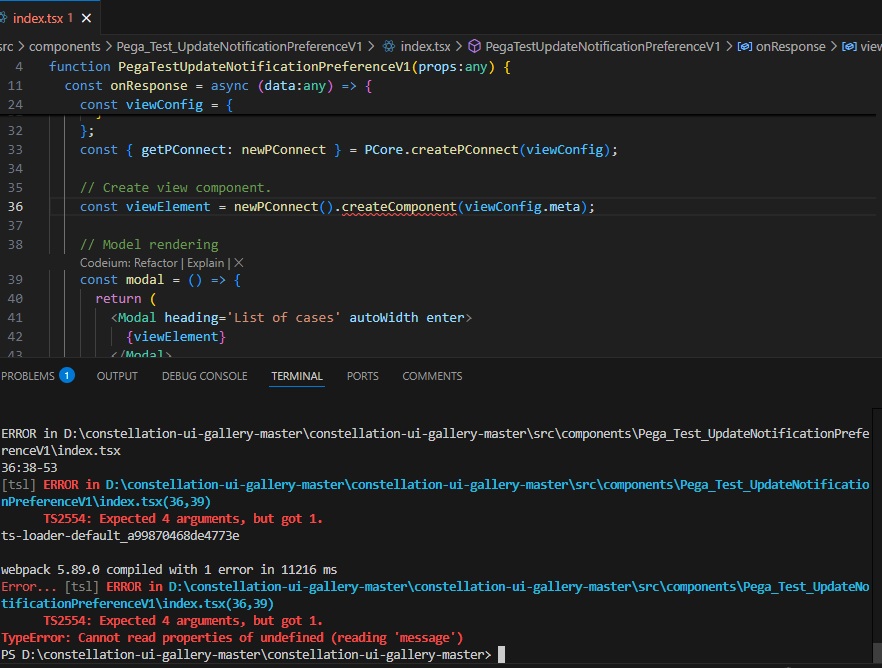Expand the Pega_Test_UpdateNotificationPreferenceV1 folder breadcrumb
882x668 pixels.
pos(240,46)
